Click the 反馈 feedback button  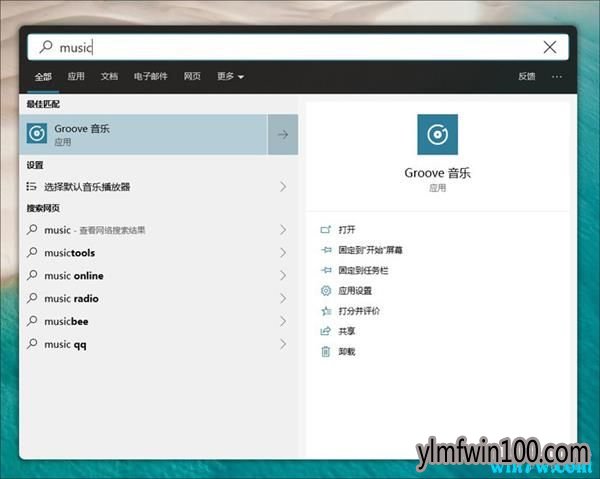pos(527,76)
